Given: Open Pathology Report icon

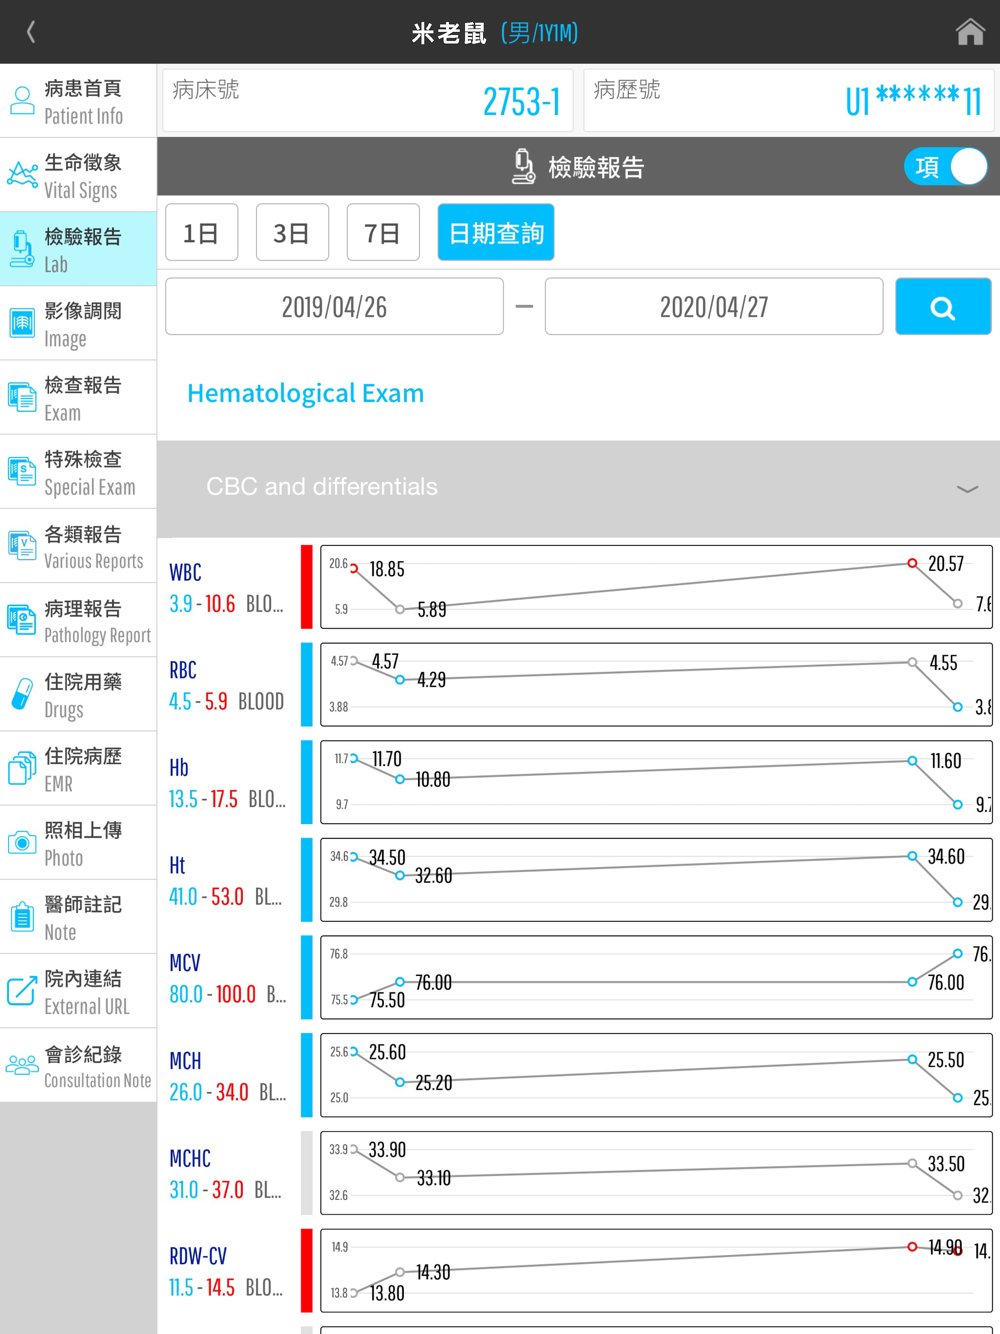Looking at the screenshot, I should 22,620.
